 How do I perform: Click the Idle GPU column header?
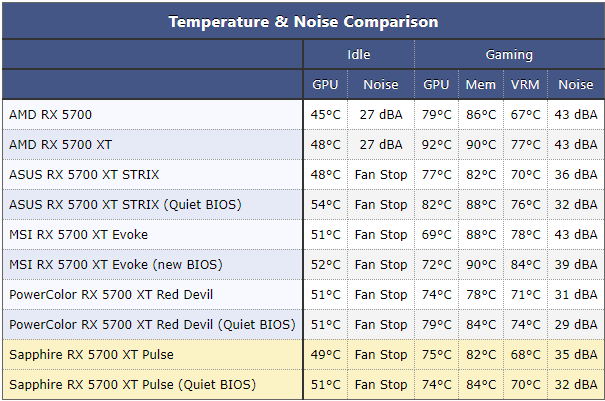click(325, 85)
